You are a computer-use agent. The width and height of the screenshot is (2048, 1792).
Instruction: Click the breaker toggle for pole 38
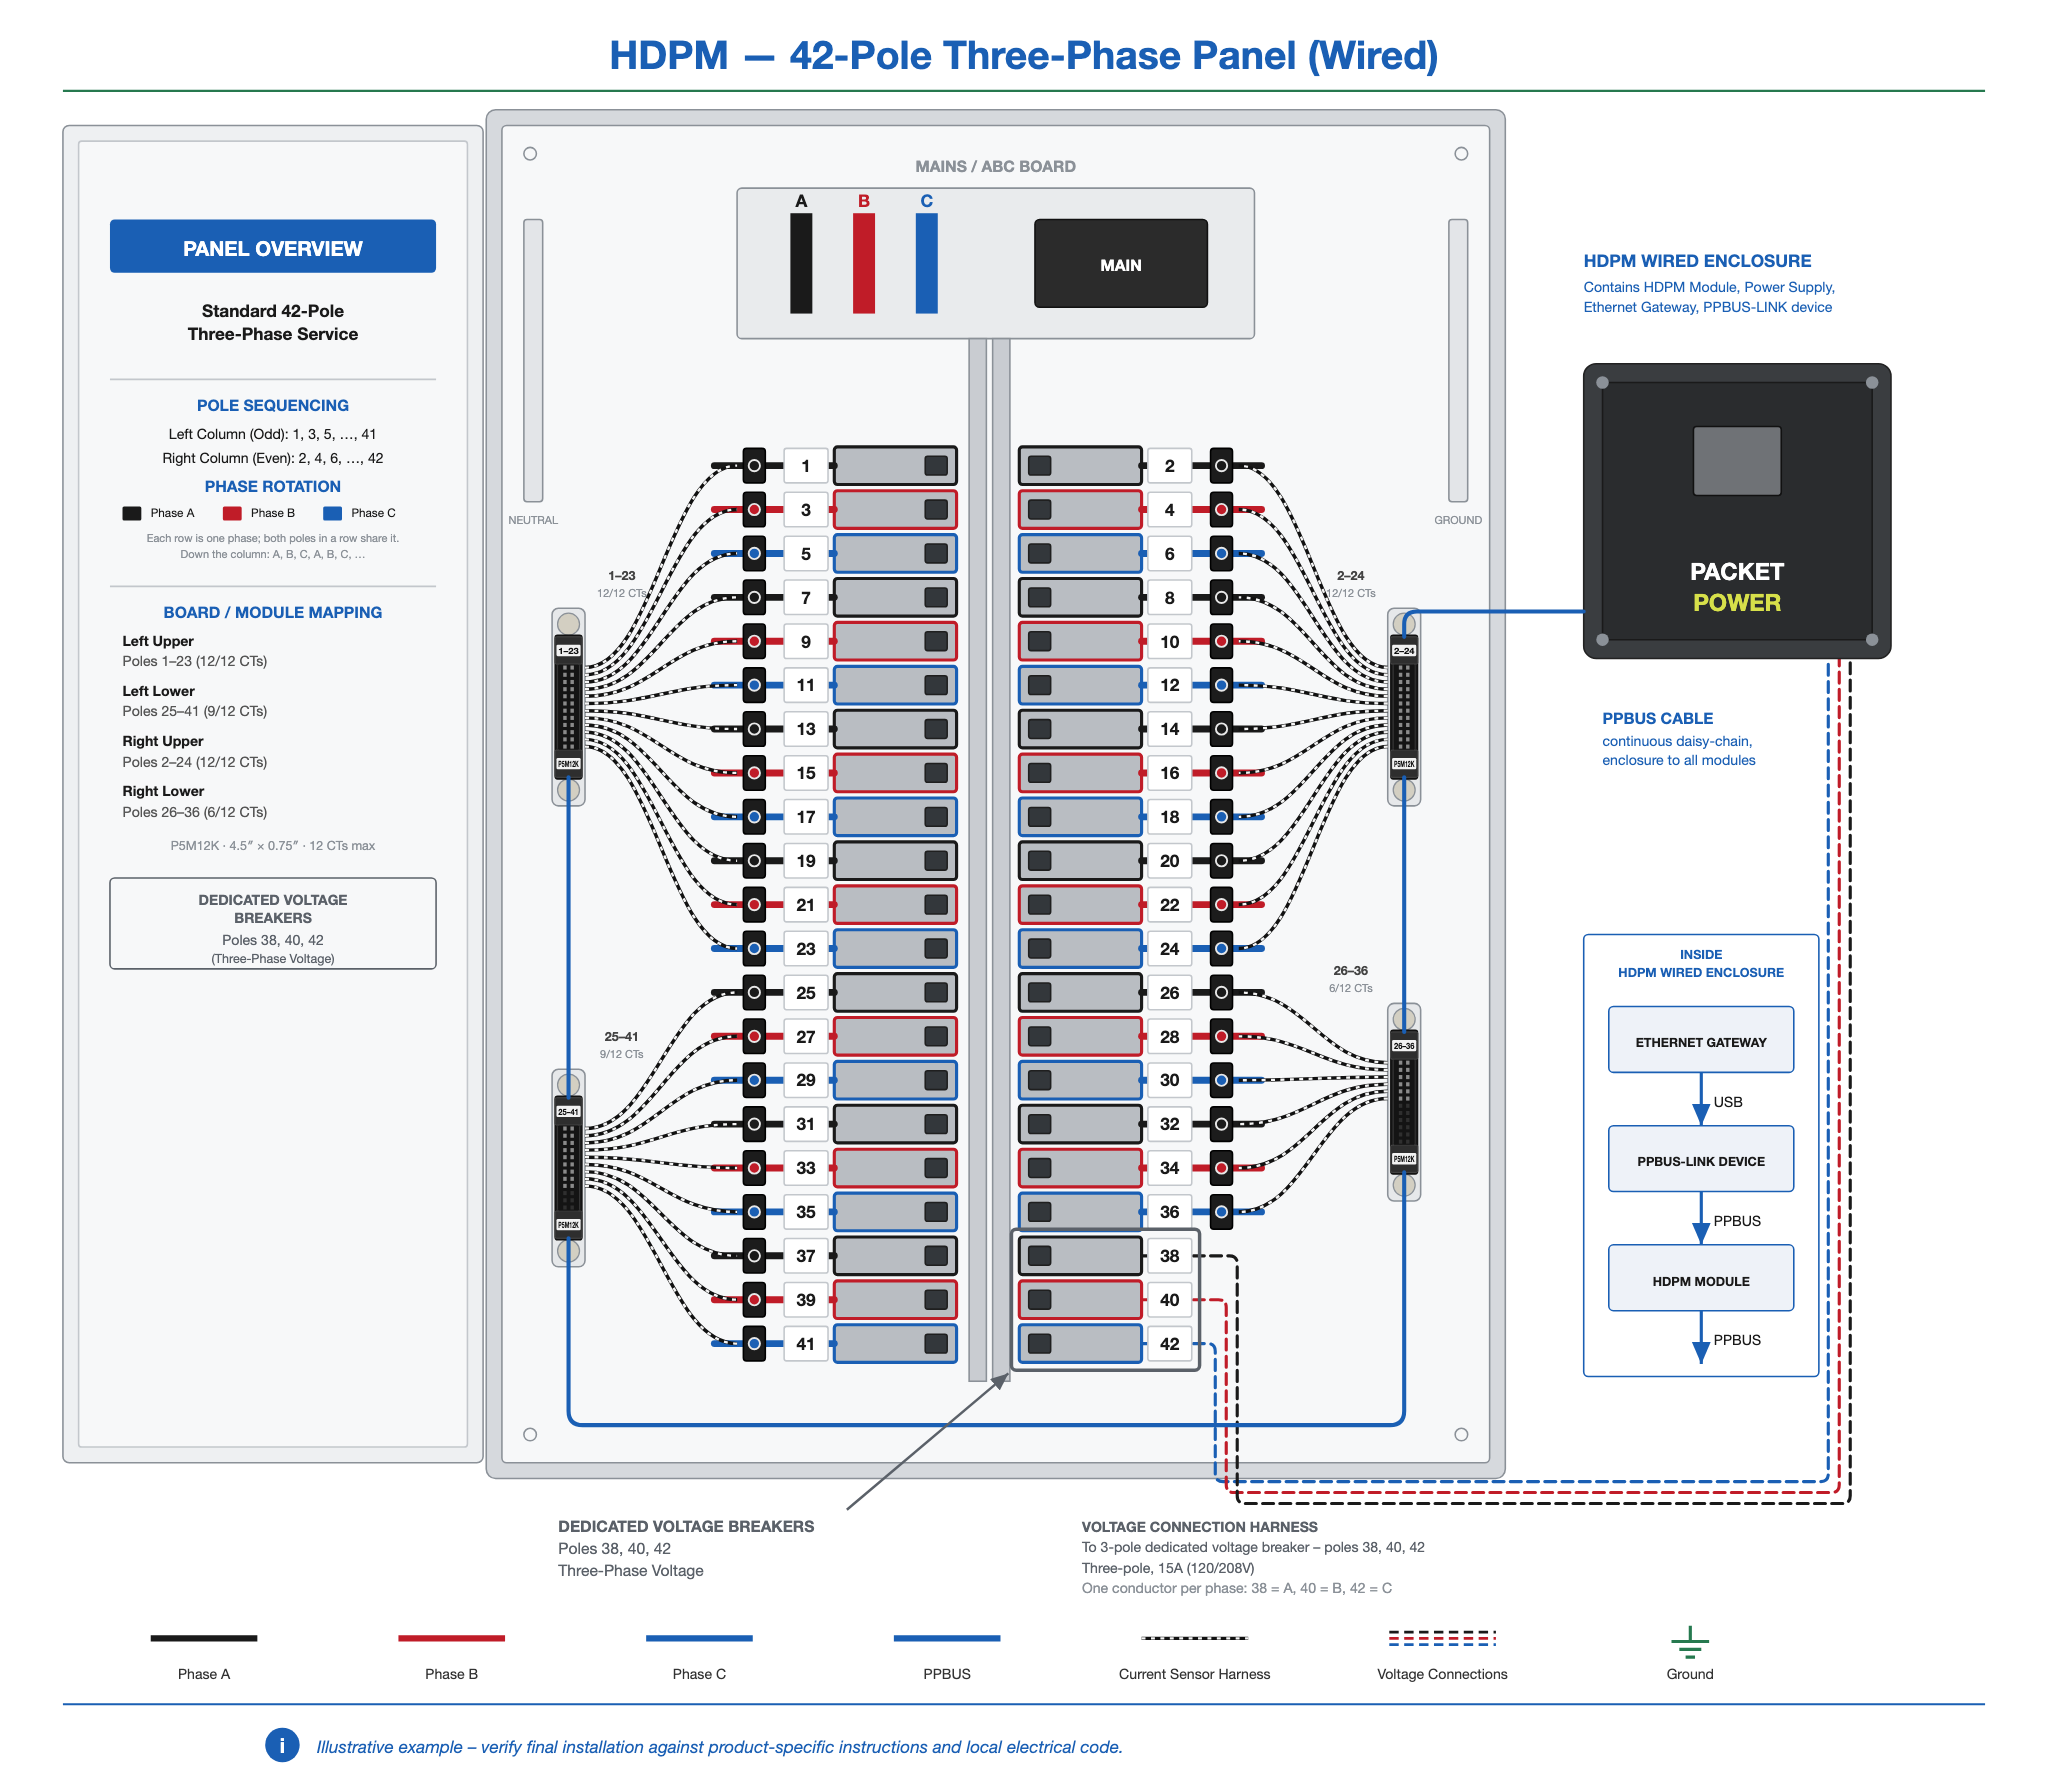point(1040,1256)
